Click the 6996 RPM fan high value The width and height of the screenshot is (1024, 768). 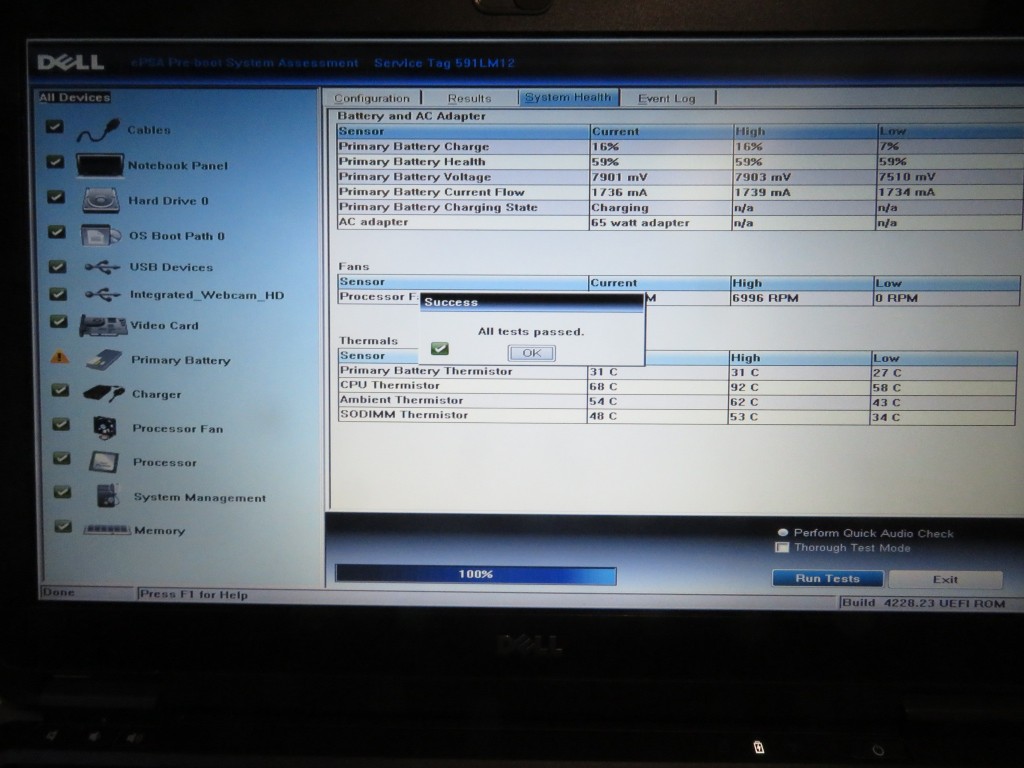click(765, 298)
